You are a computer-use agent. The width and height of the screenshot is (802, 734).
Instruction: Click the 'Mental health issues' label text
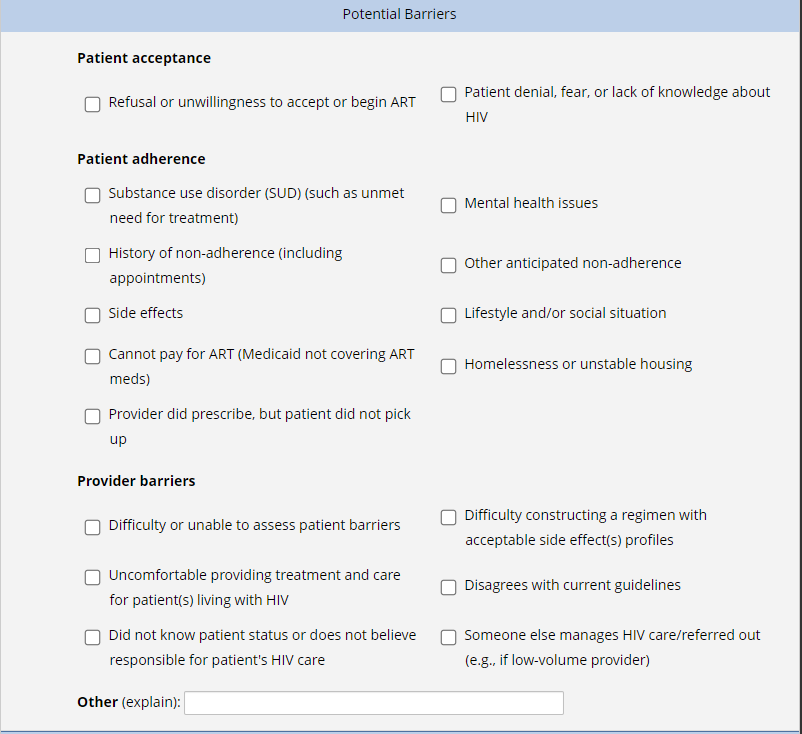coord(531,204)
